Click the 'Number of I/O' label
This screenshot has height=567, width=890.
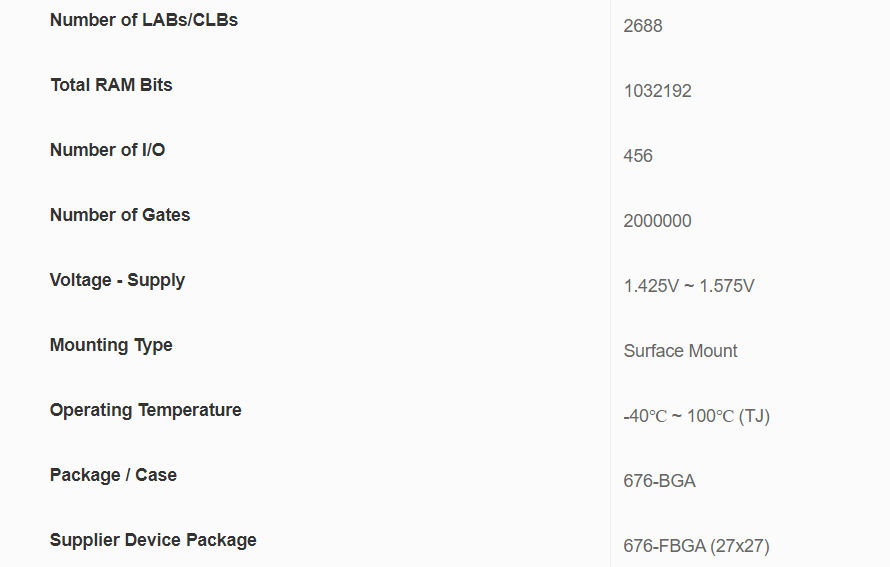point(107,150)
